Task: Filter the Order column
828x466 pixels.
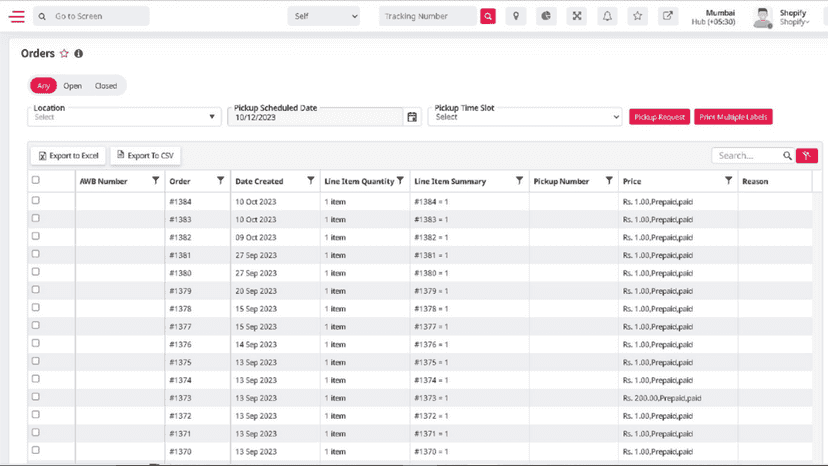Action: click(220, 181)
